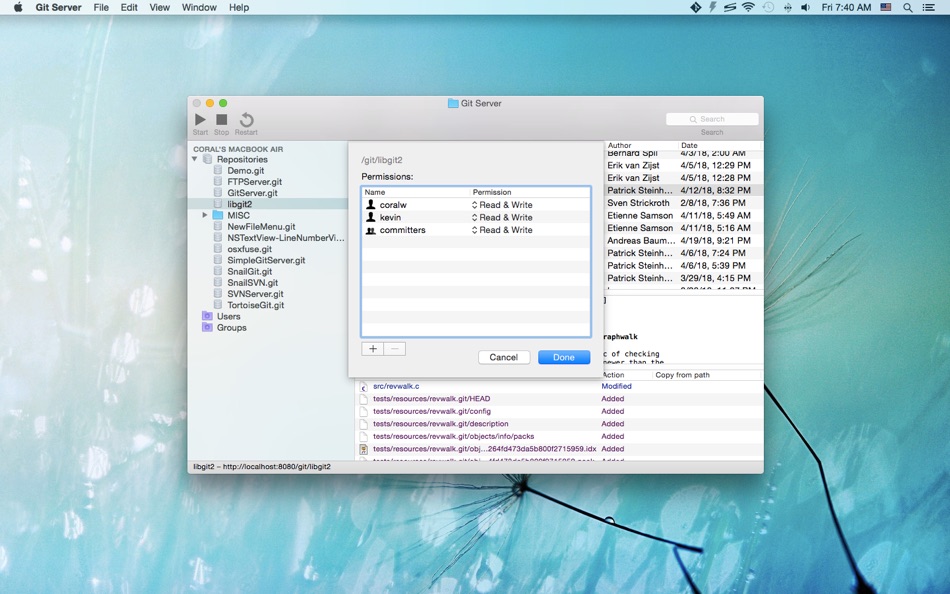Click the Start server toolbar icon
This screenshot has width=950, height=594.
pyautogui.click(x=200, y=120)
